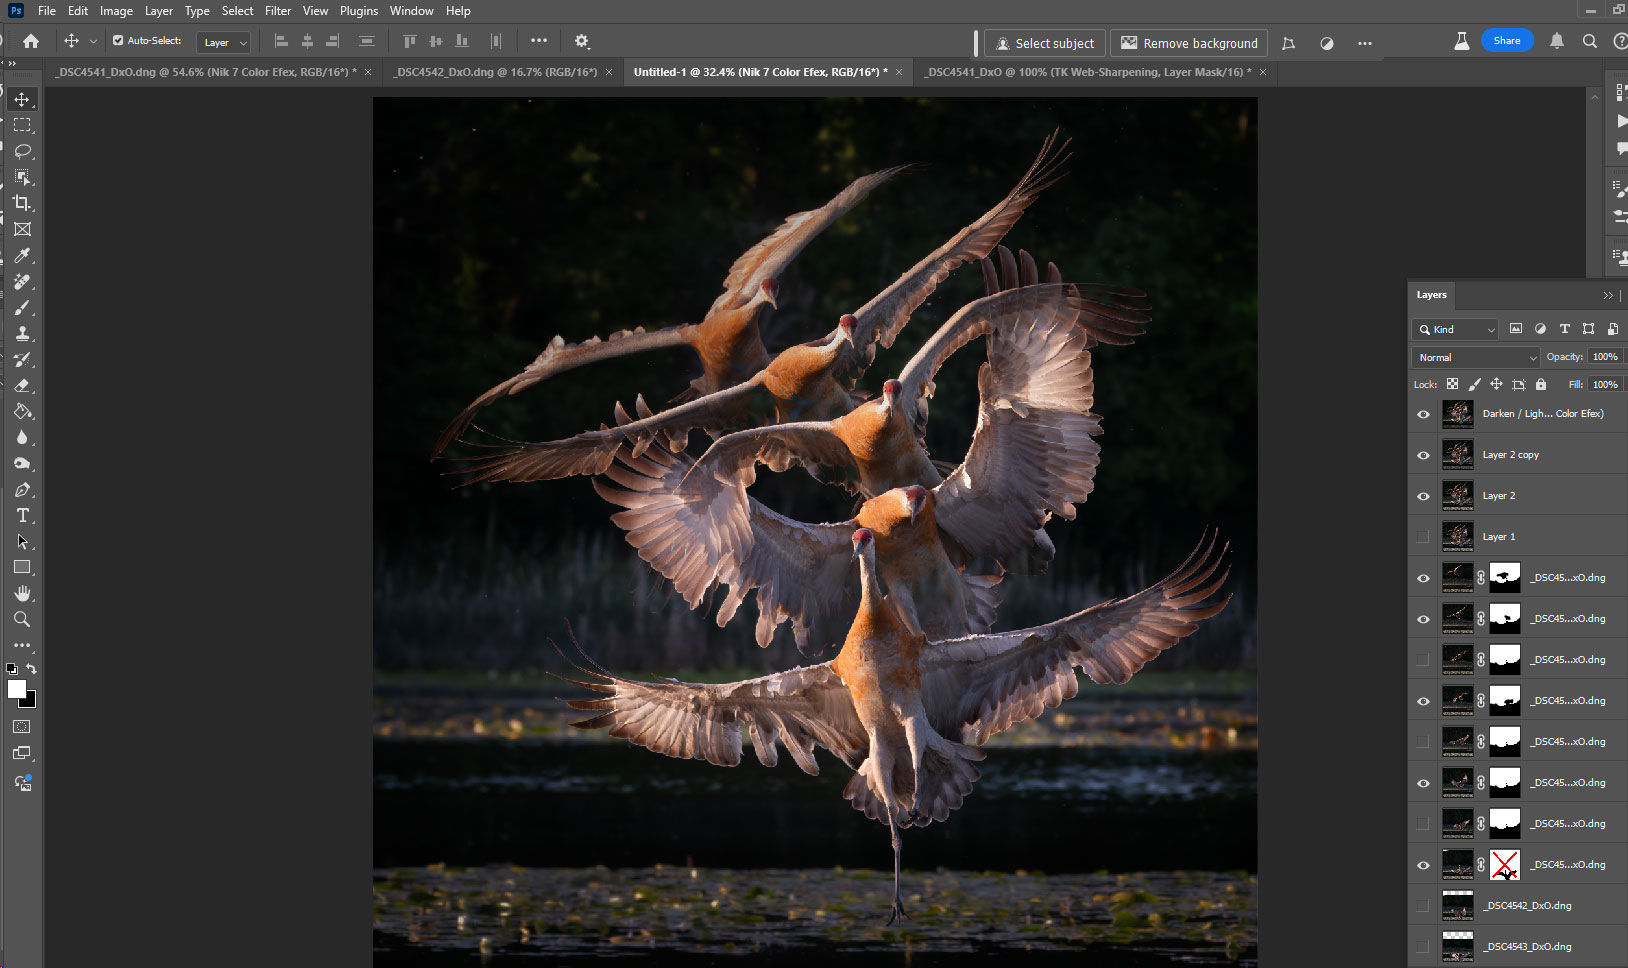Select the Eraser tool
Screen dimensions: 1628x968
(x=22, y=386)
